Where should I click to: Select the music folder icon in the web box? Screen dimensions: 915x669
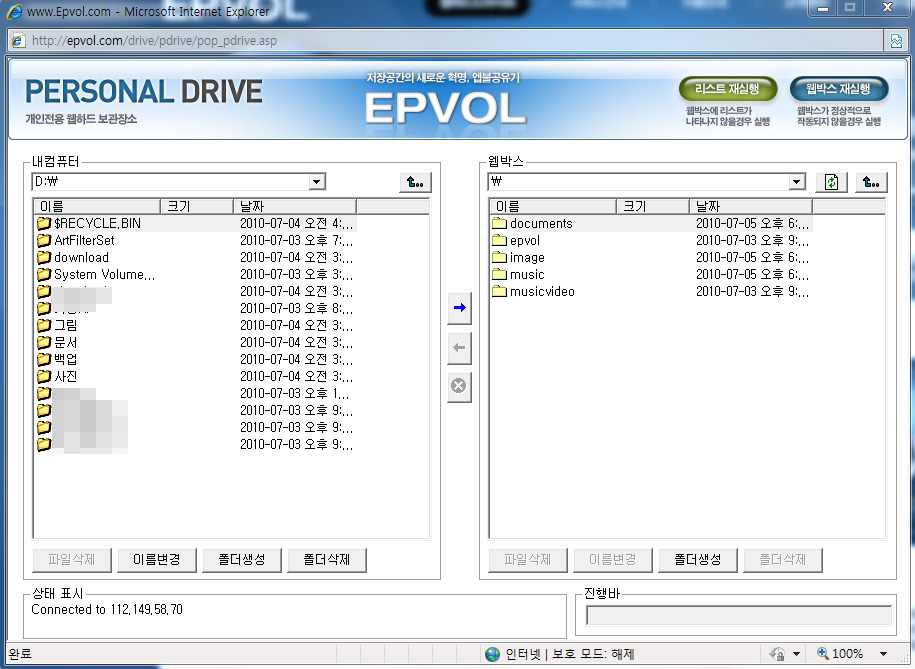[x=500, y=274]
